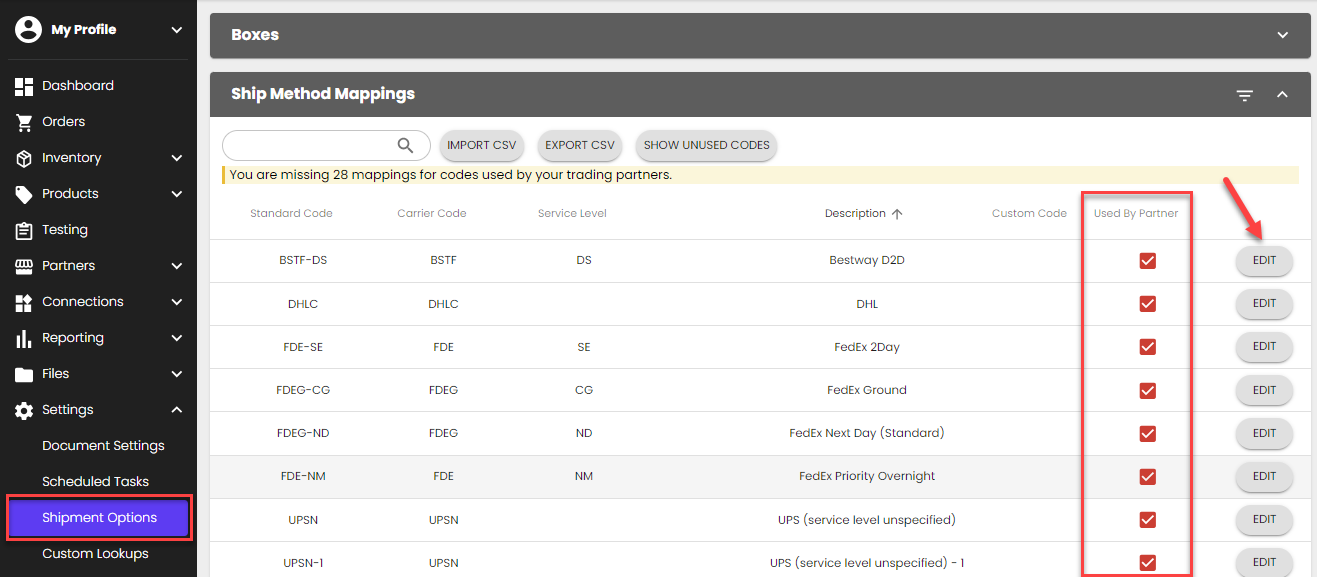Open Document Settings in the sidebar
1317x577 pixels.
click(103, 446)
